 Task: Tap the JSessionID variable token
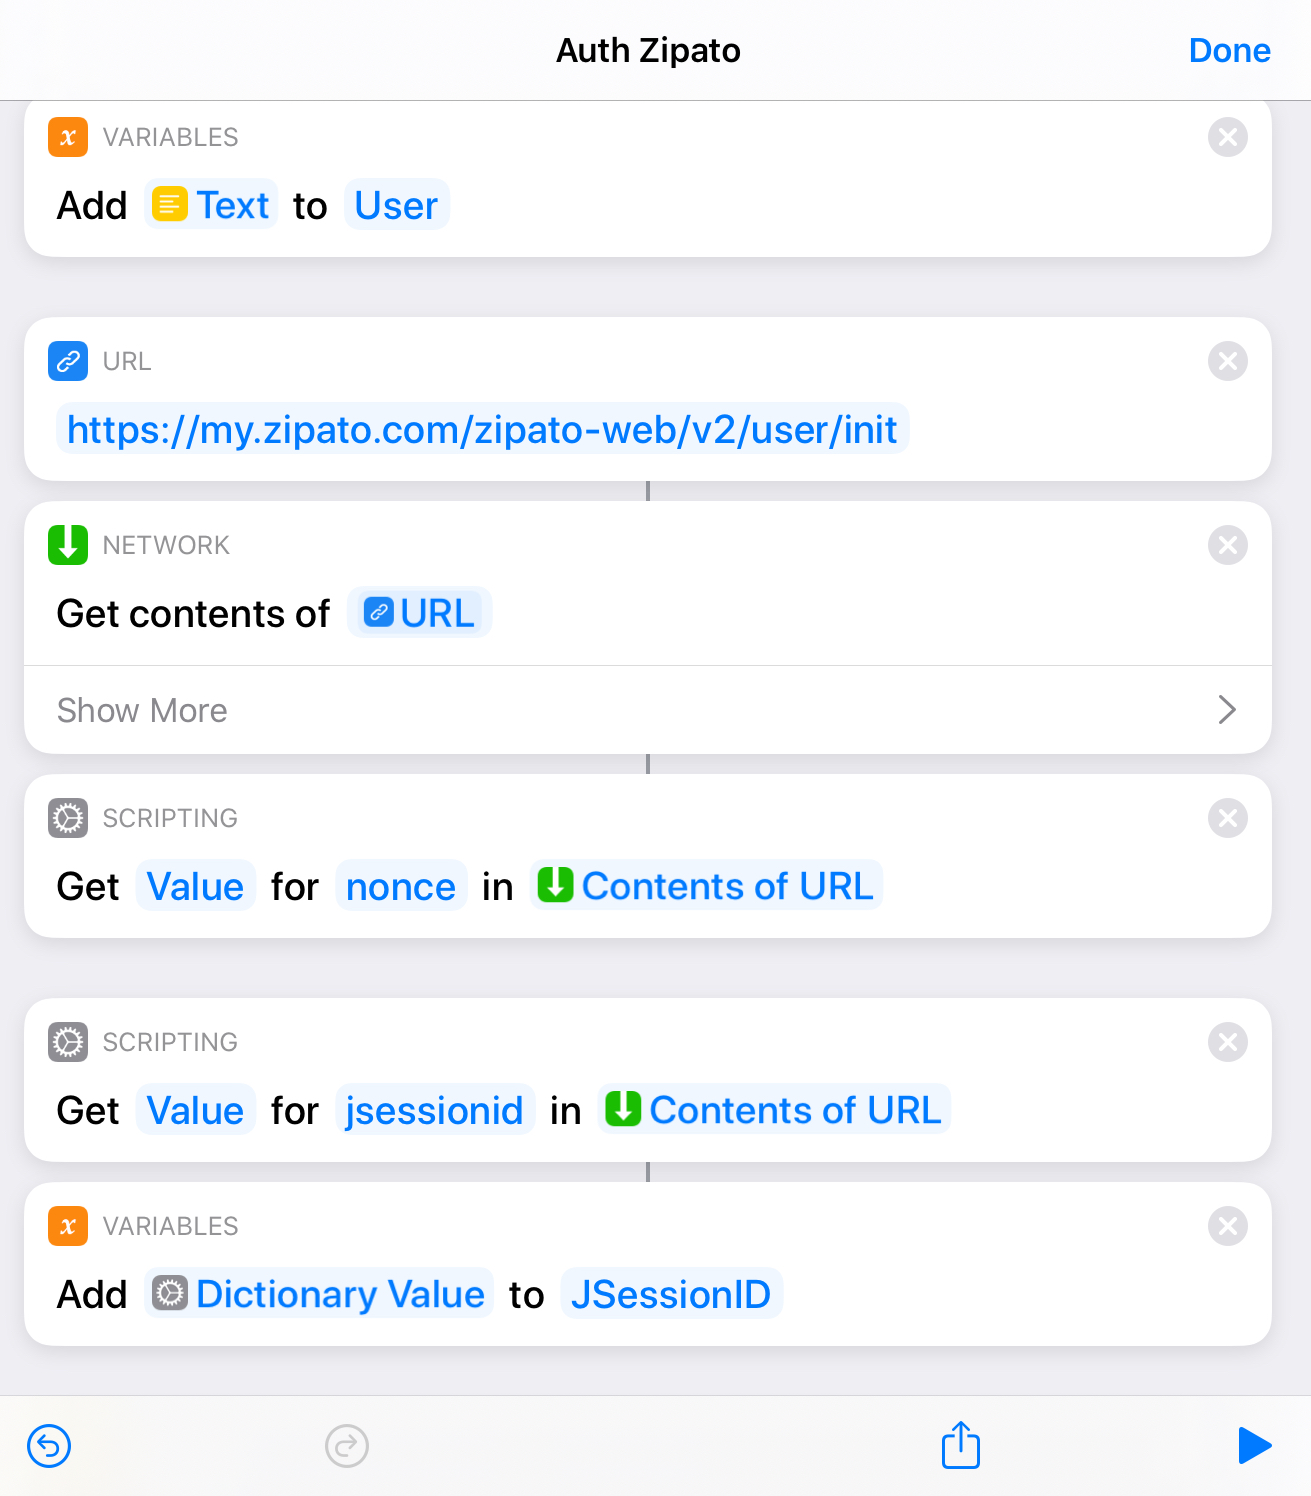click(671, 1294)
